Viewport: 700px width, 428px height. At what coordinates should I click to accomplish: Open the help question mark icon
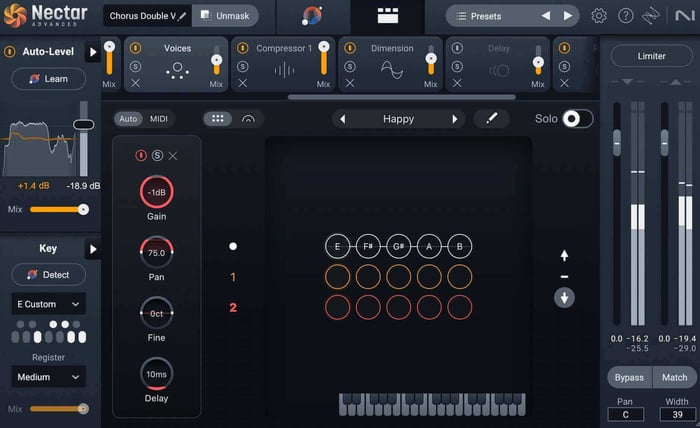pyautogui.click(x=625, y=16)
